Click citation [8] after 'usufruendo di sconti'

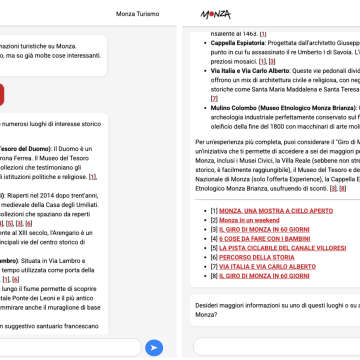click(342, 189)
